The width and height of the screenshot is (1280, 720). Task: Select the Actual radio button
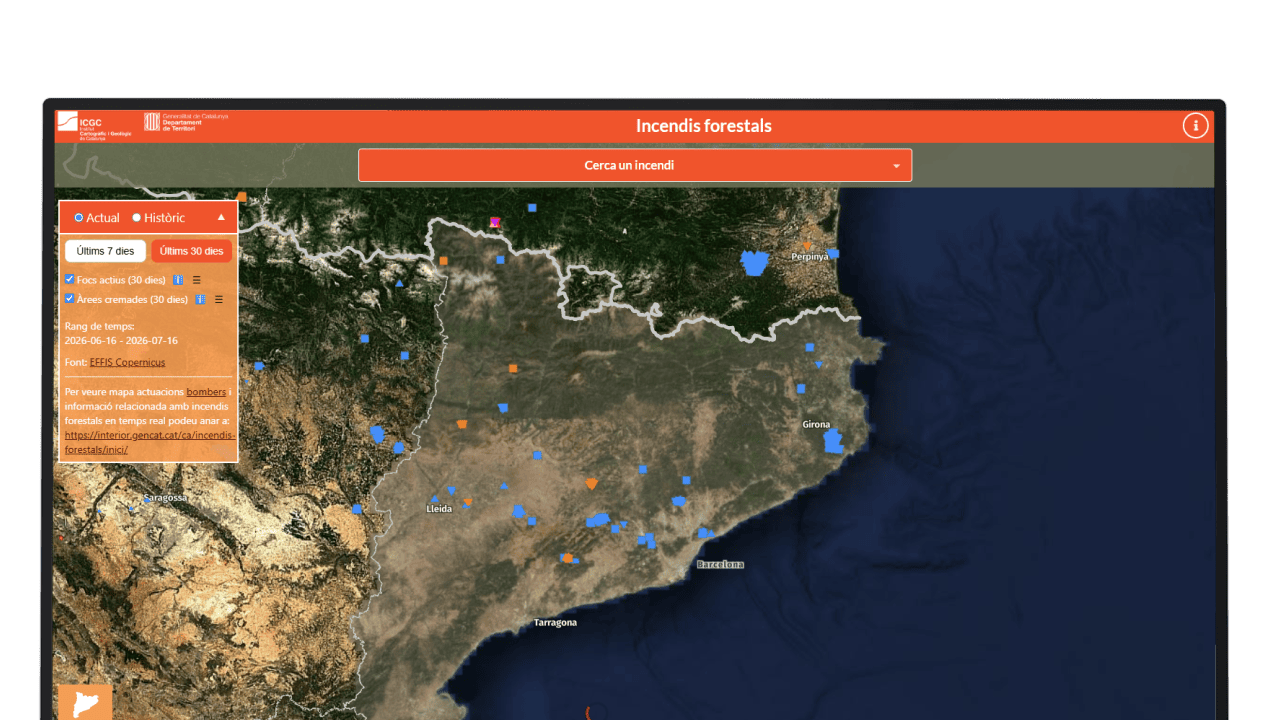79,218
